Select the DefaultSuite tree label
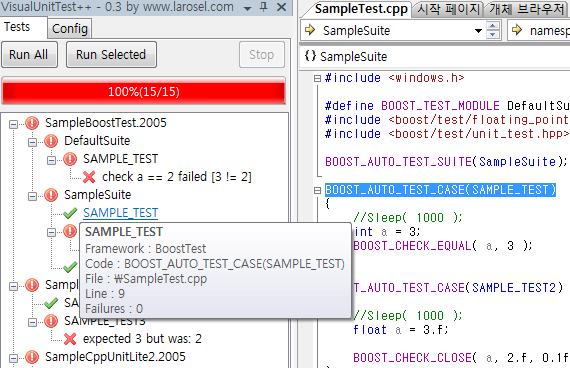Viewport: 570px width, 368px height. [97, 141]
